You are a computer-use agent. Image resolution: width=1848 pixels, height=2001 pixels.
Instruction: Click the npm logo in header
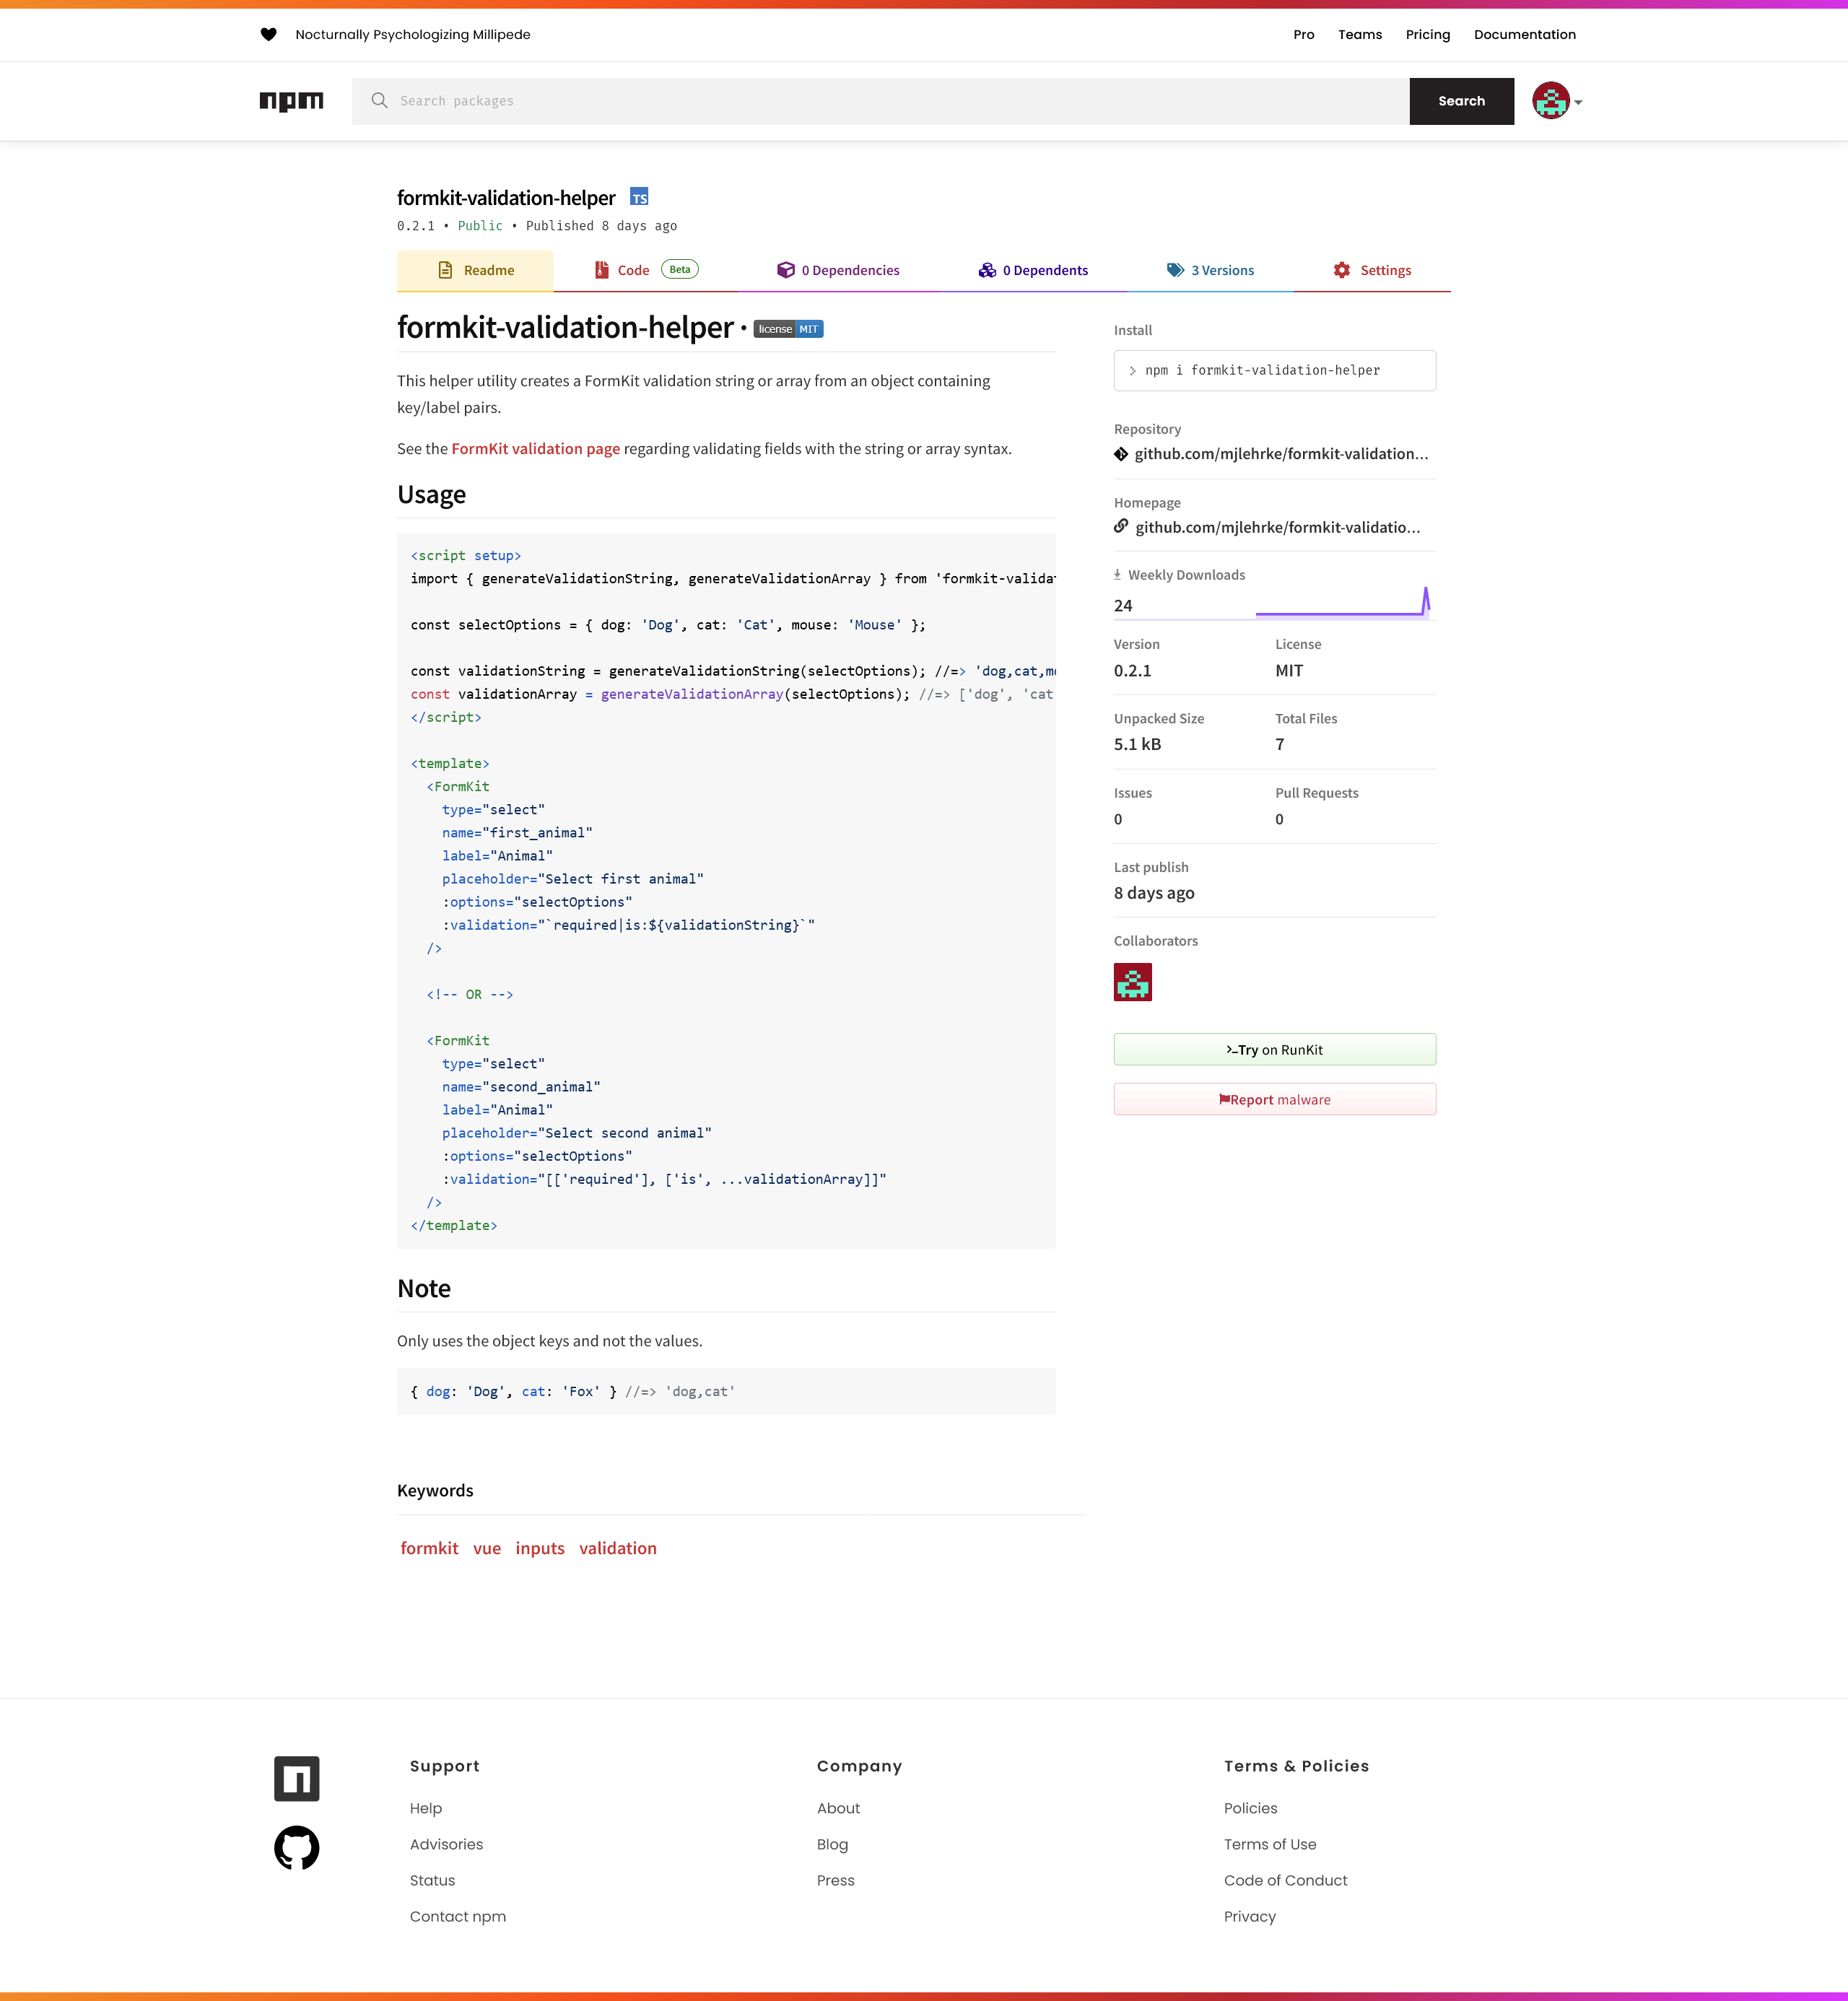coord(291,101)
